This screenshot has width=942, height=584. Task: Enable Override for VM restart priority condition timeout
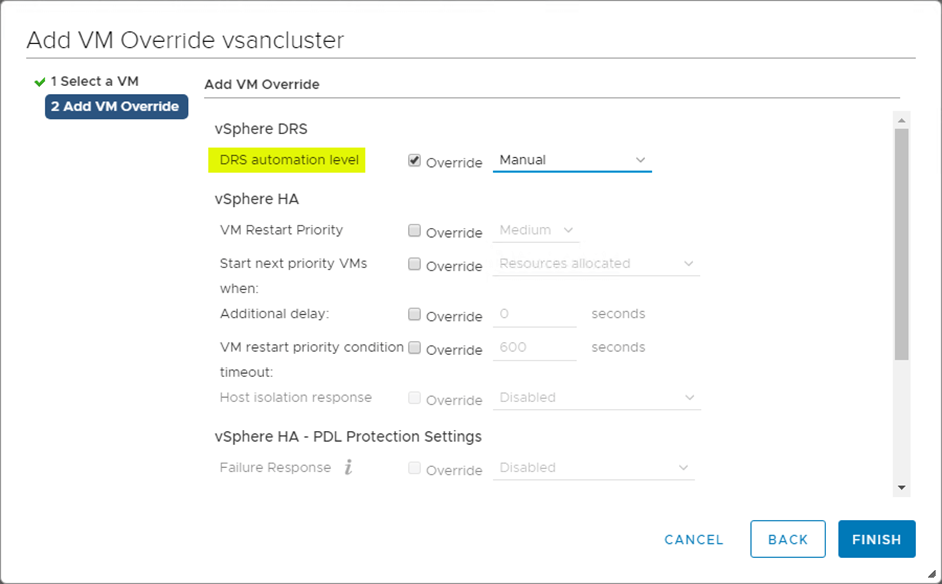pos(415,349)
